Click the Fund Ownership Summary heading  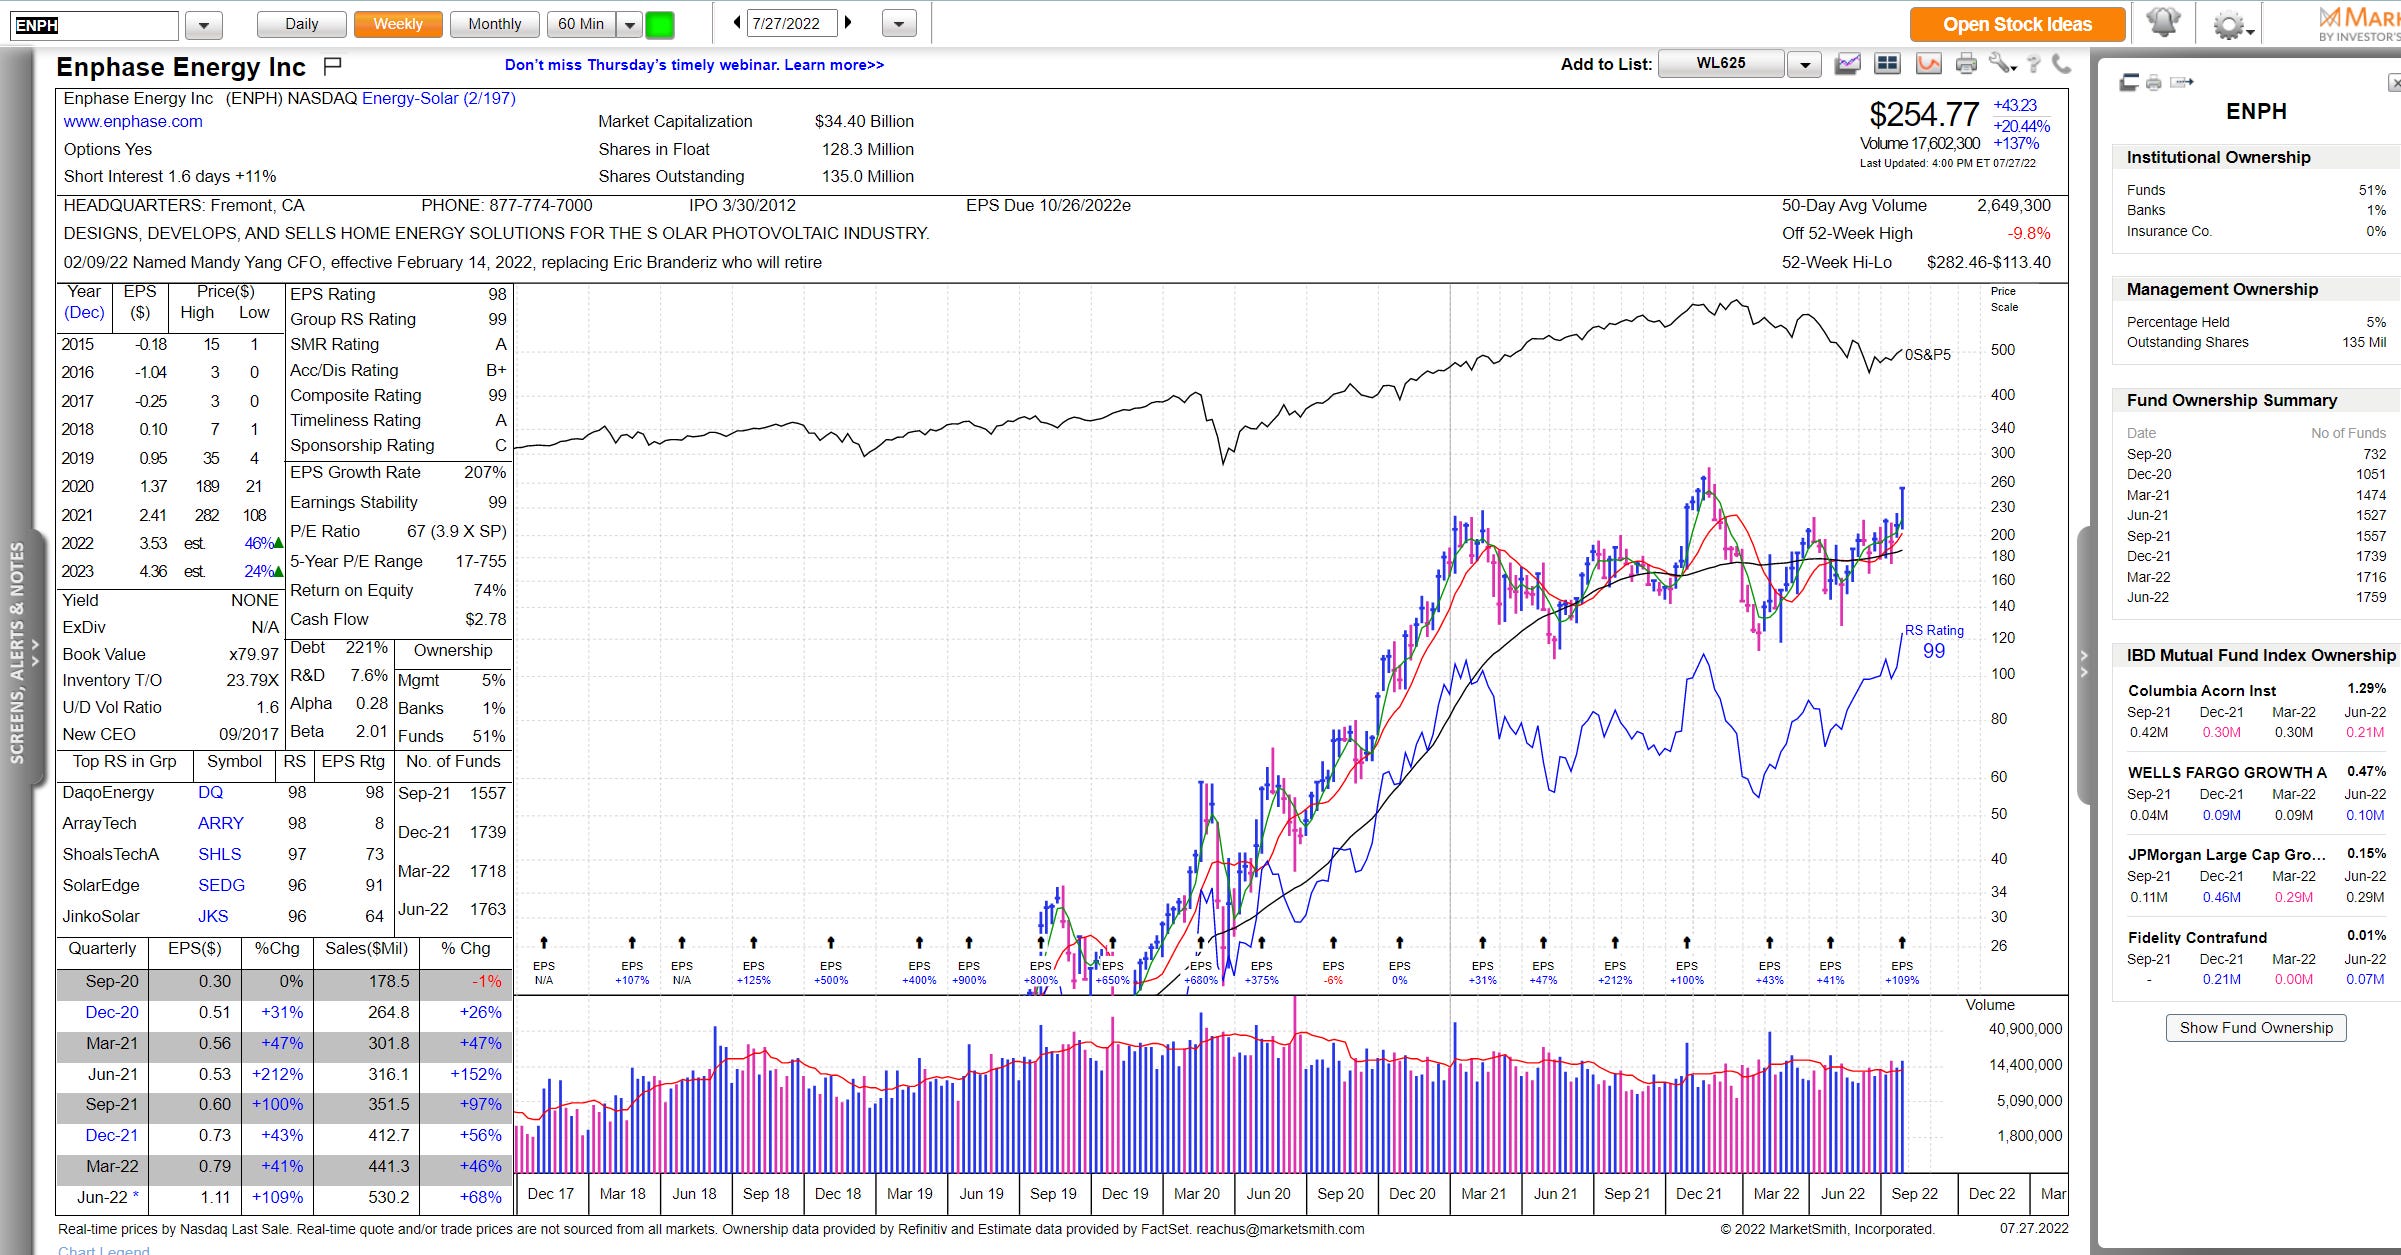point(2232,401)
